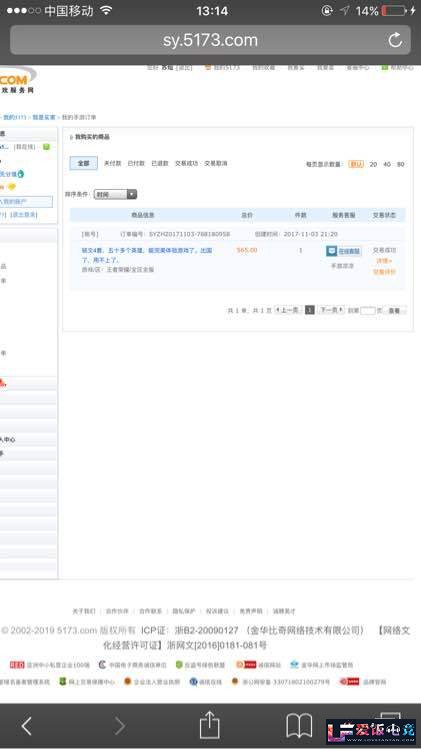The image size is (421, 750).
Task: Go back with the Safari back arrow
Action: (27, 726)
